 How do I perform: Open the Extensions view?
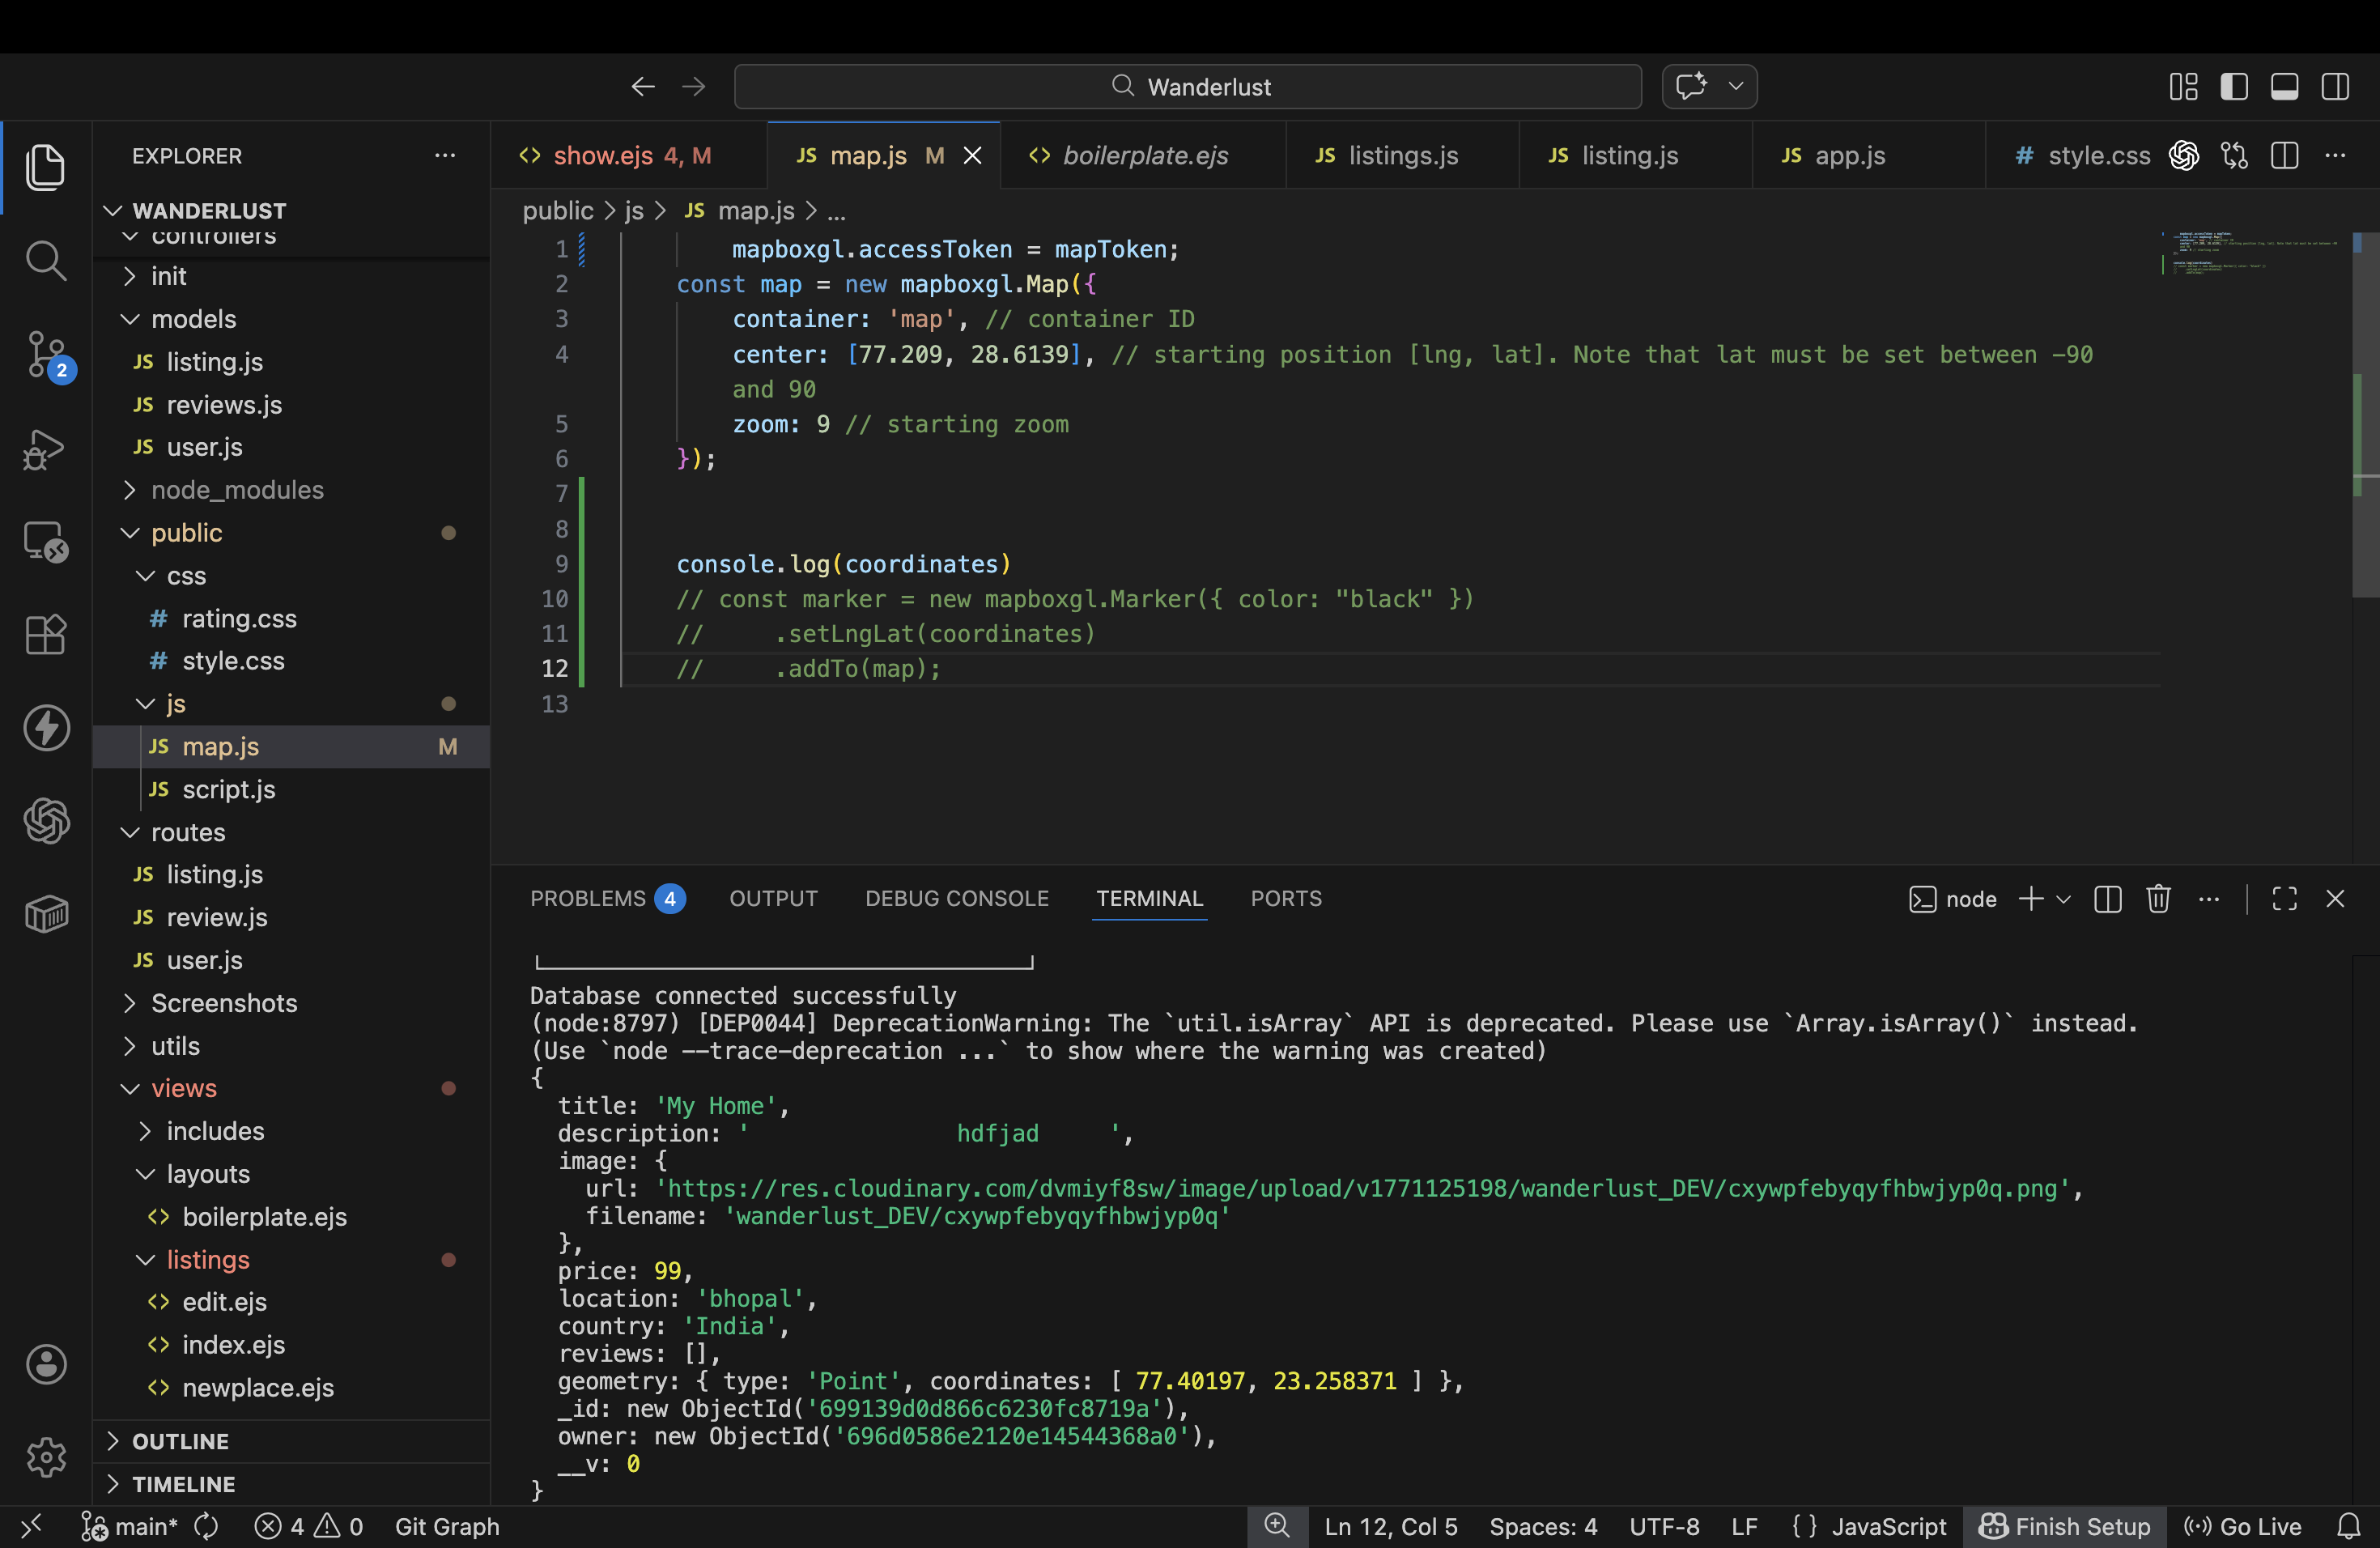coord(45,634)
